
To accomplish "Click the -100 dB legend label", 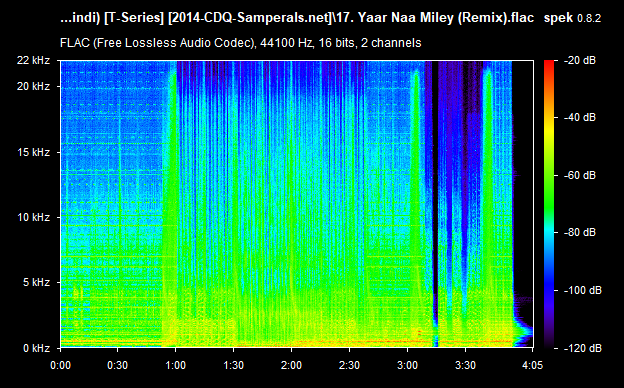I will click(583, 291).
